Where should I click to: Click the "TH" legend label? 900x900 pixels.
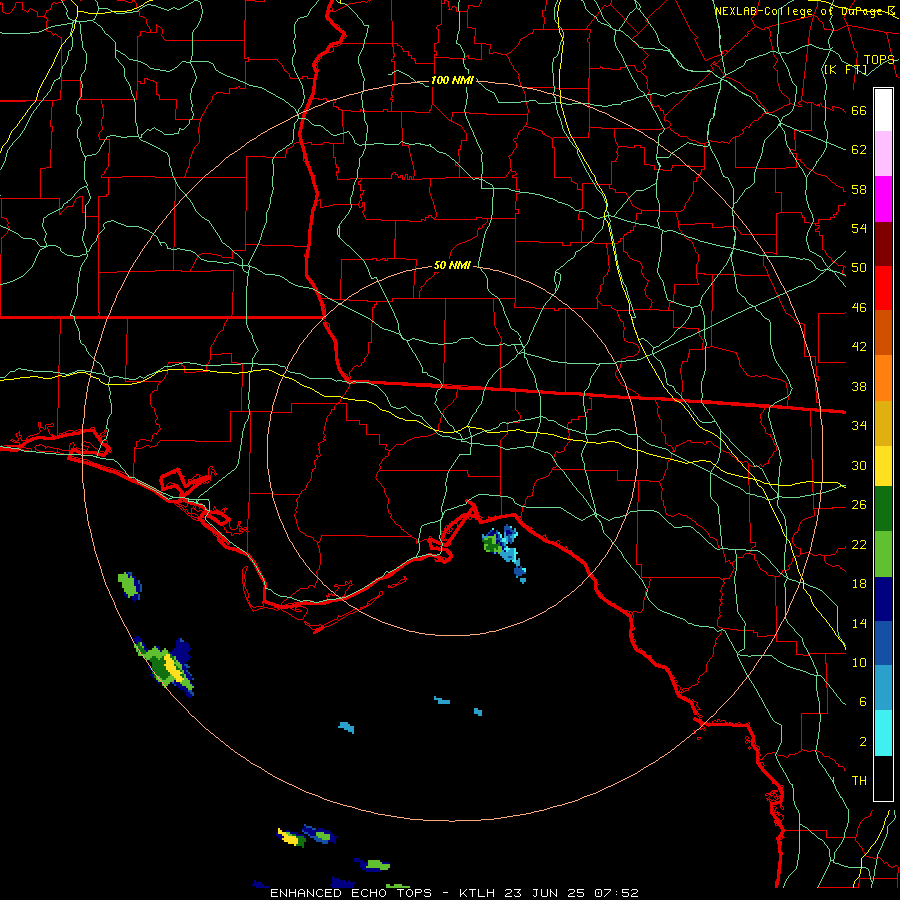pos(859,780)
